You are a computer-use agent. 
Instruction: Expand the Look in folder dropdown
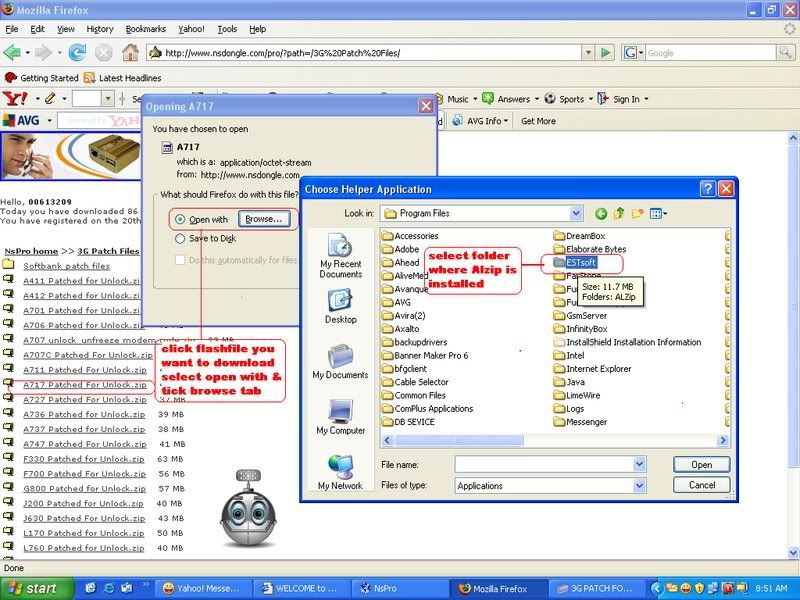pyautogui.click(x=576, y=213)
